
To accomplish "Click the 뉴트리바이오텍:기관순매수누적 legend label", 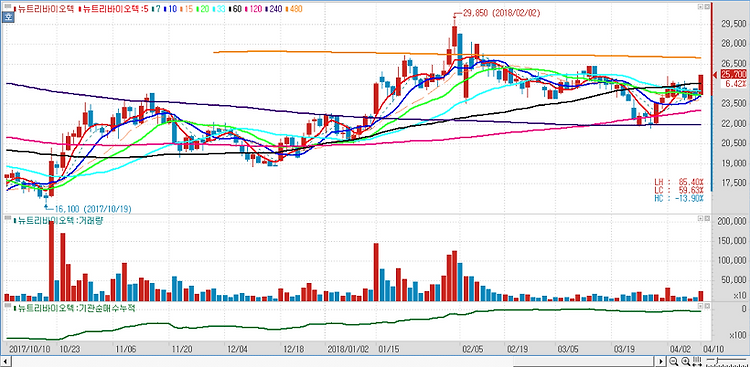I will point(75,308).
